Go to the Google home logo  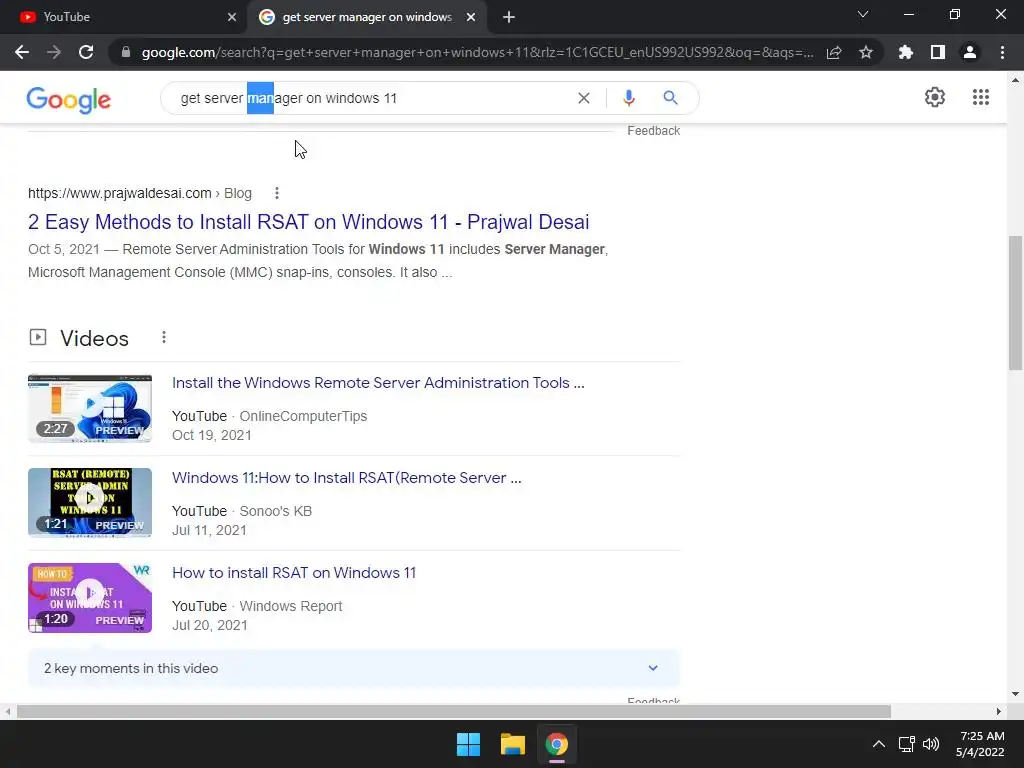[69, 99]
